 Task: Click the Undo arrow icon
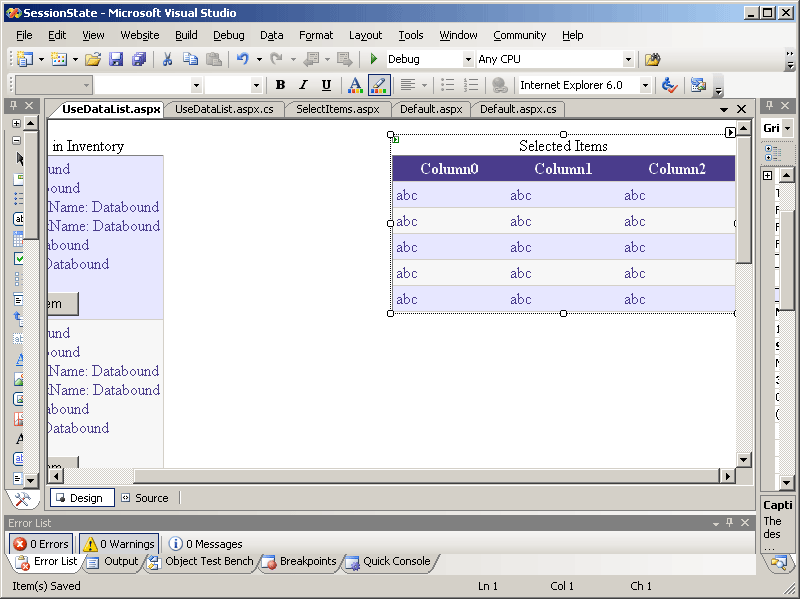242,60
